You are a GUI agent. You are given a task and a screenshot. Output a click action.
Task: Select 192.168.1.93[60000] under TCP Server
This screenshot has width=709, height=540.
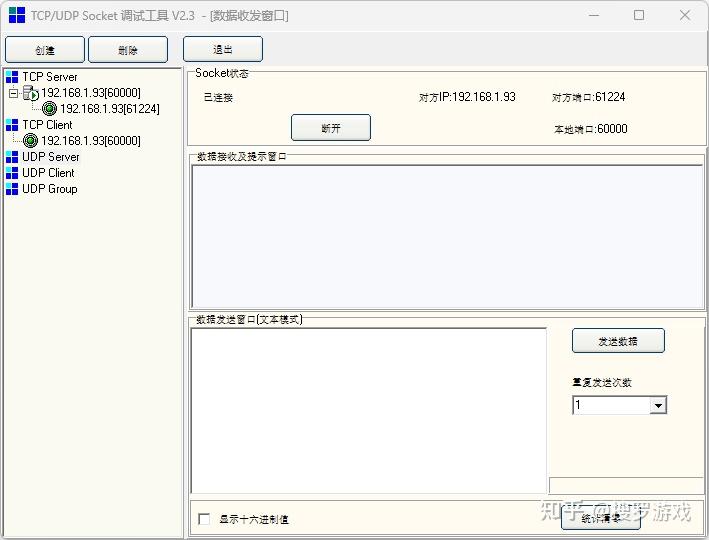click(91, 93)
